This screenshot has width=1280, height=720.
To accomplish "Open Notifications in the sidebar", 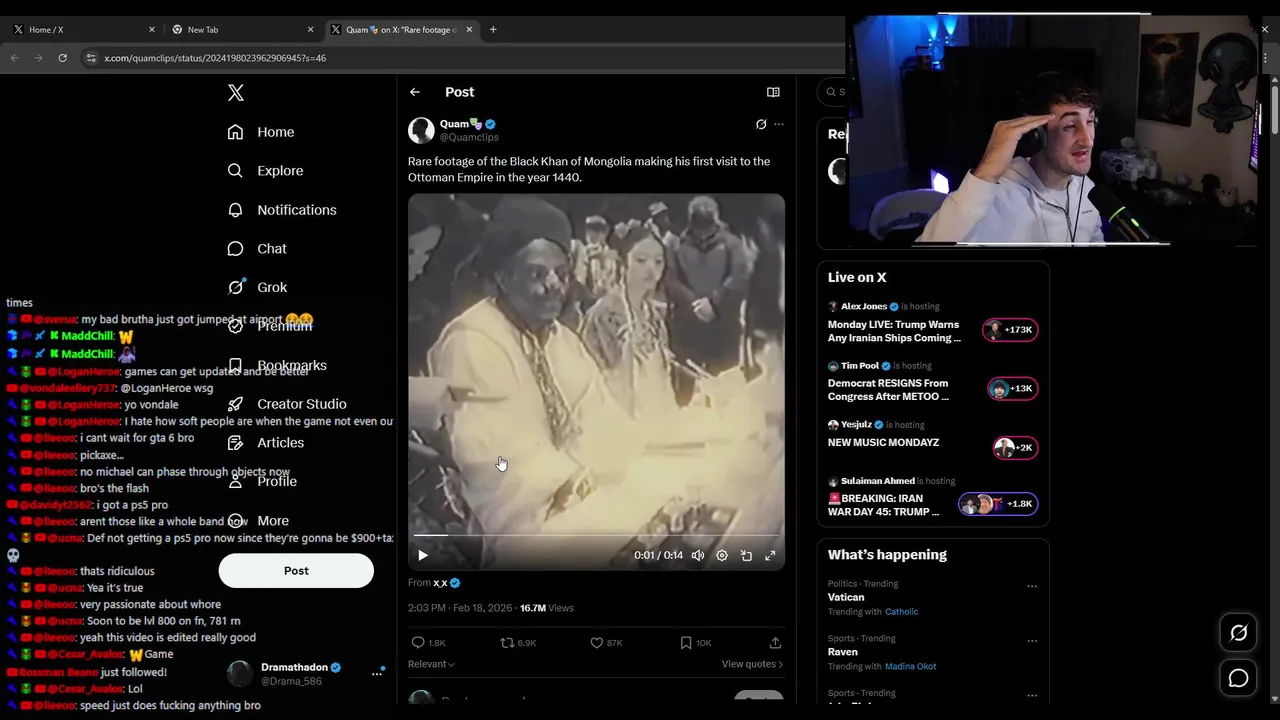I will (x=282, y=210).
